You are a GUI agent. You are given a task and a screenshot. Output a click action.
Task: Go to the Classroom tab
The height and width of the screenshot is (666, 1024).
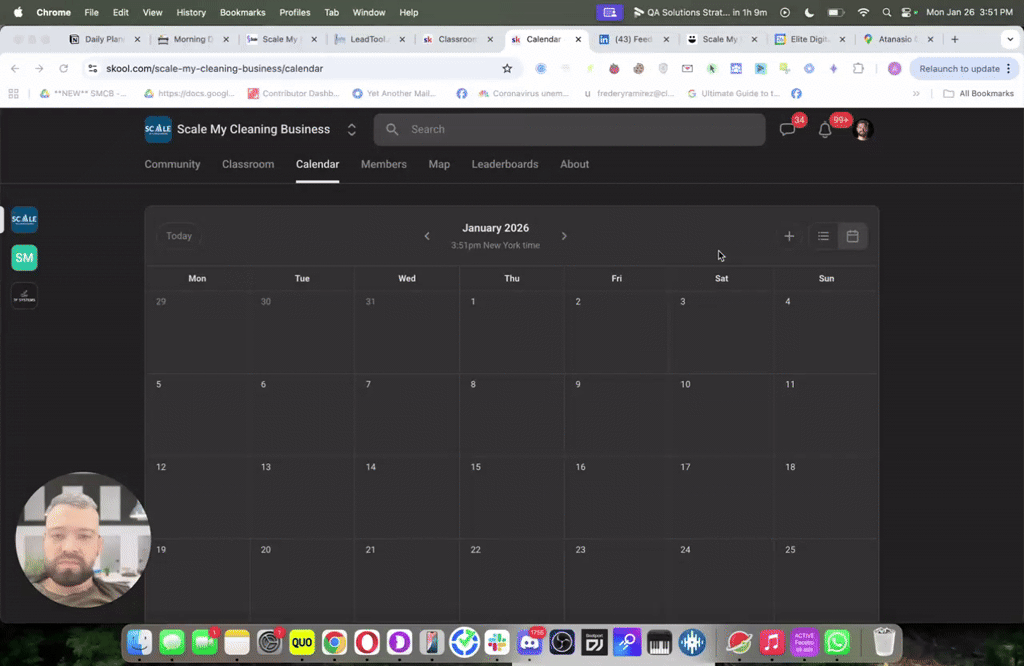248,165
